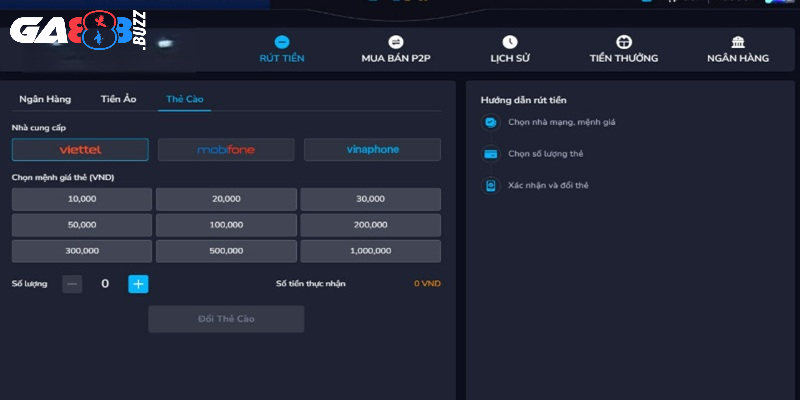The width and height of the screenshot is (800, 400).
Task: Select the 200,000 card denomination
Action: [x=370, y=225]
